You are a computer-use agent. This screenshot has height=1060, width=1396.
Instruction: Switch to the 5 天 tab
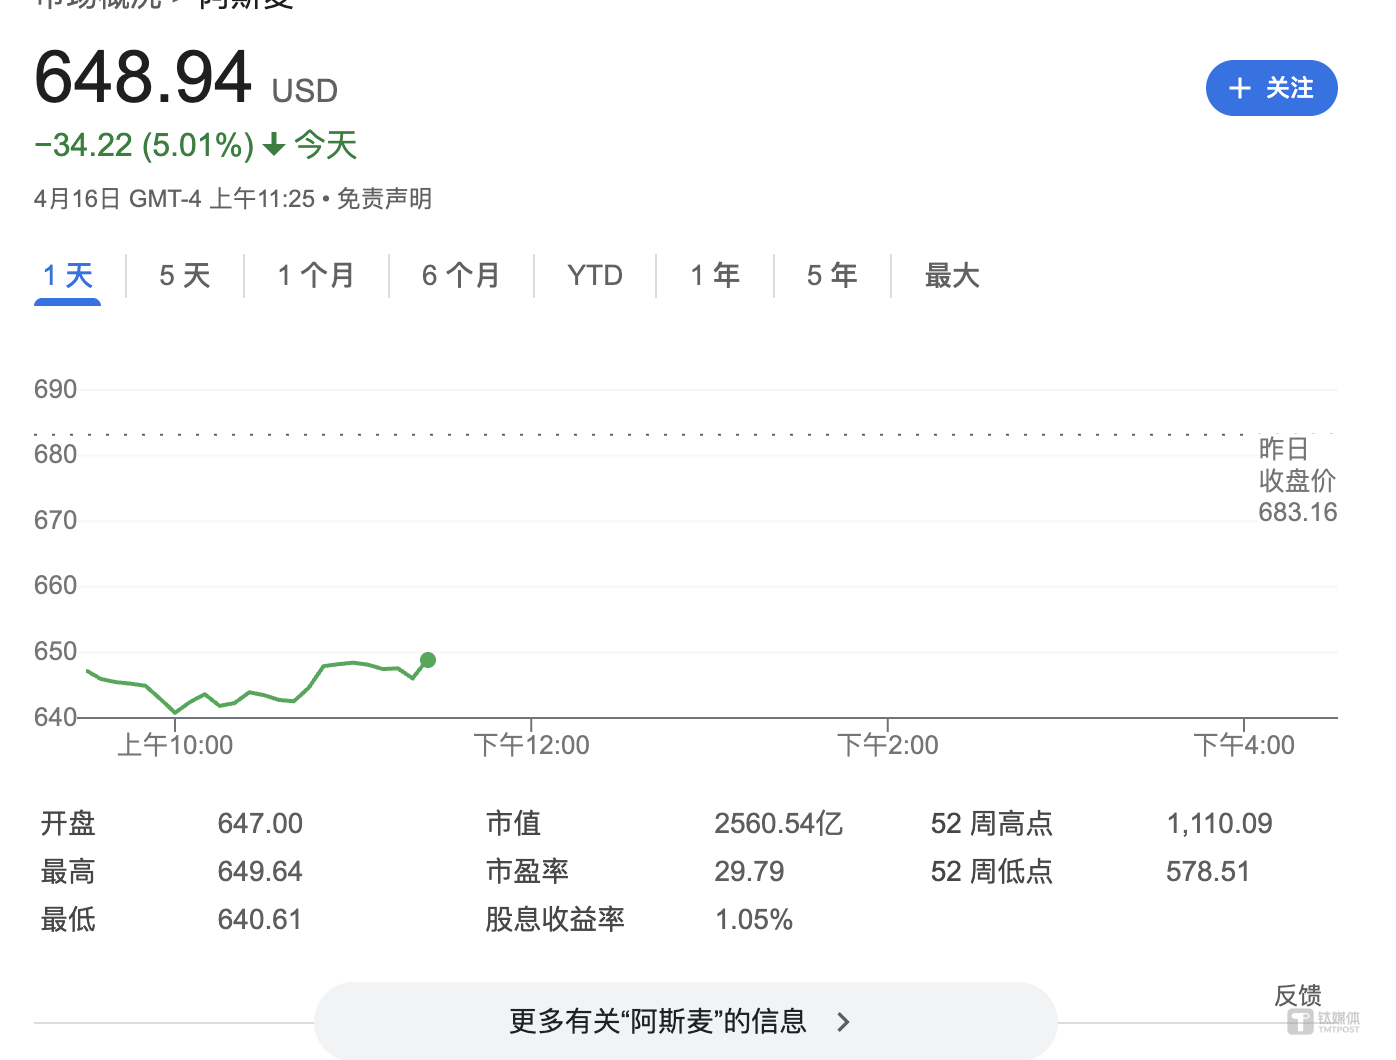[185, 275]
